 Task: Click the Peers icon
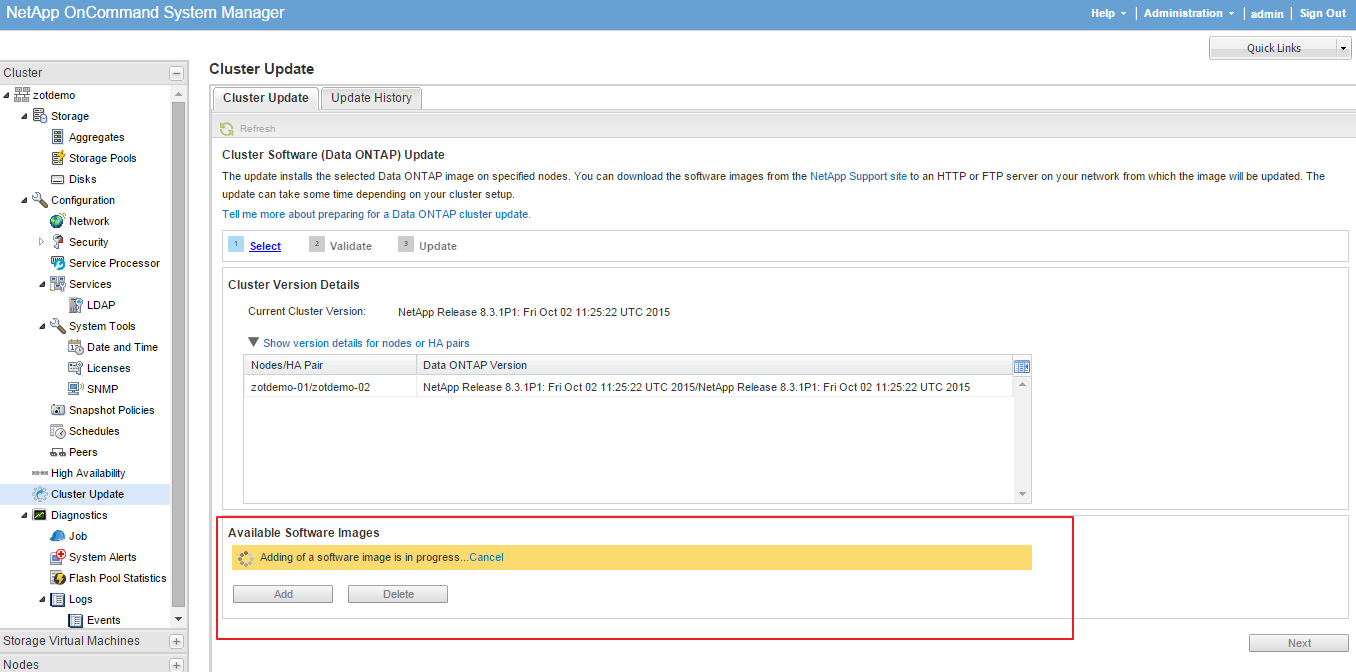(x=58, y=452)
